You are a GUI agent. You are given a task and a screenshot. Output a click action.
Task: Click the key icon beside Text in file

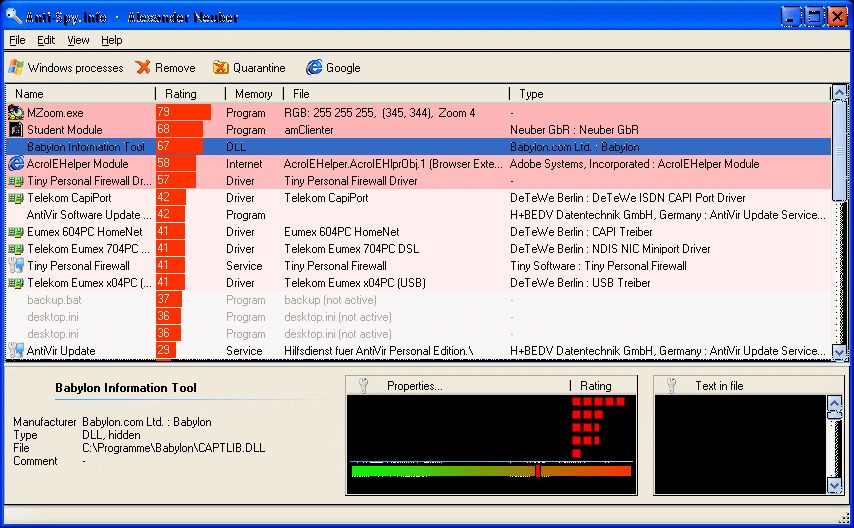click(x=671, y=386)
